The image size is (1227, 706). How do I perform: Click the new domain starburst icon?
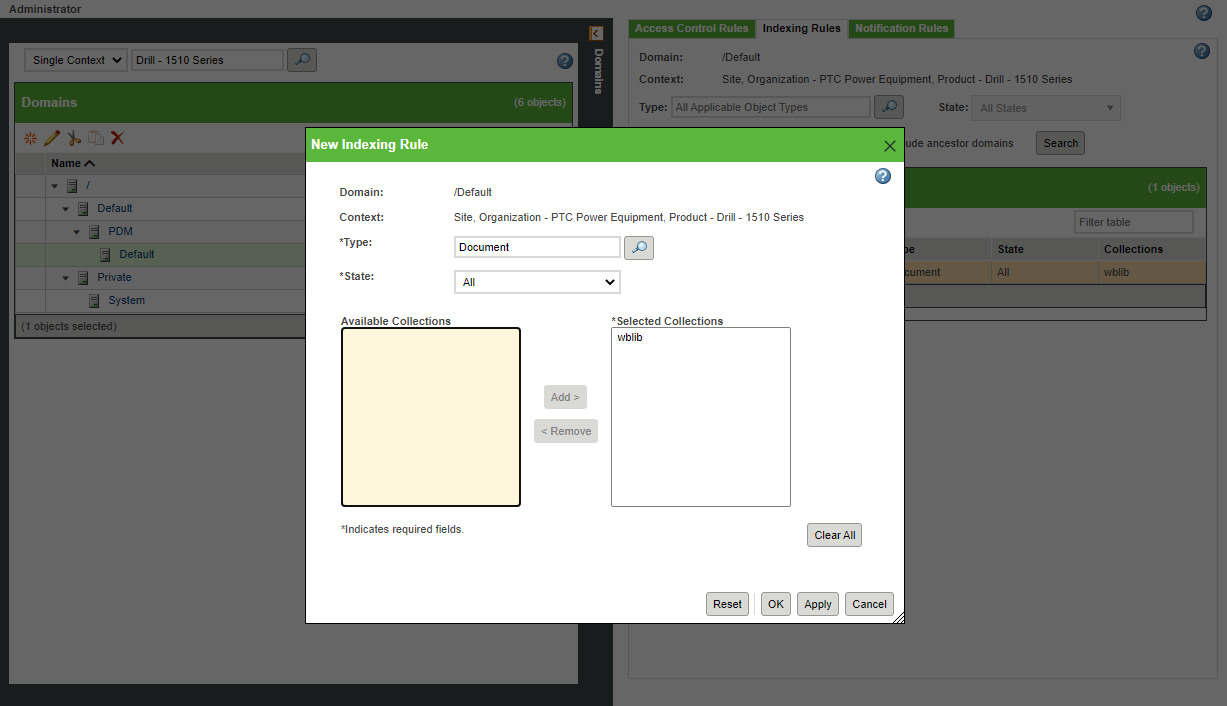tap(30, 138)
